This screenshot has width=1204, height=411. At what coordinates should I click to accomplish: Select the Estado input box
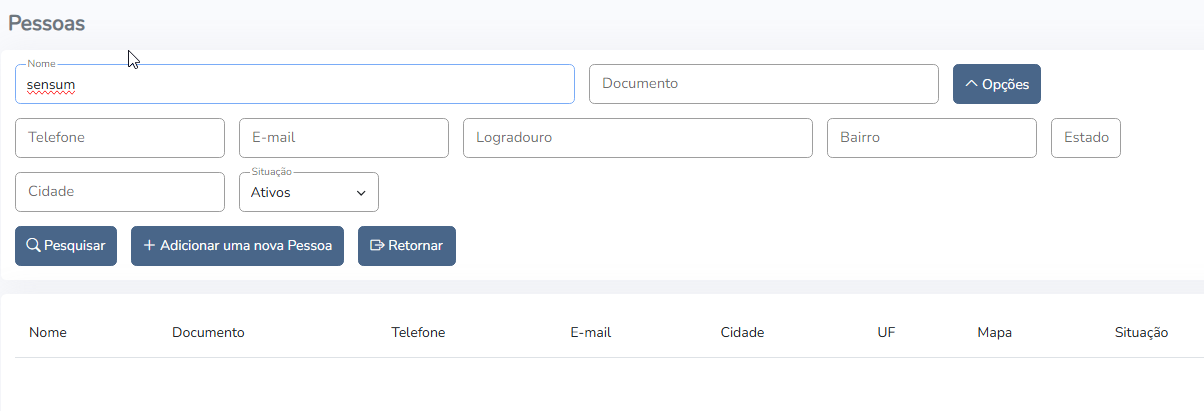[1085, 138]
